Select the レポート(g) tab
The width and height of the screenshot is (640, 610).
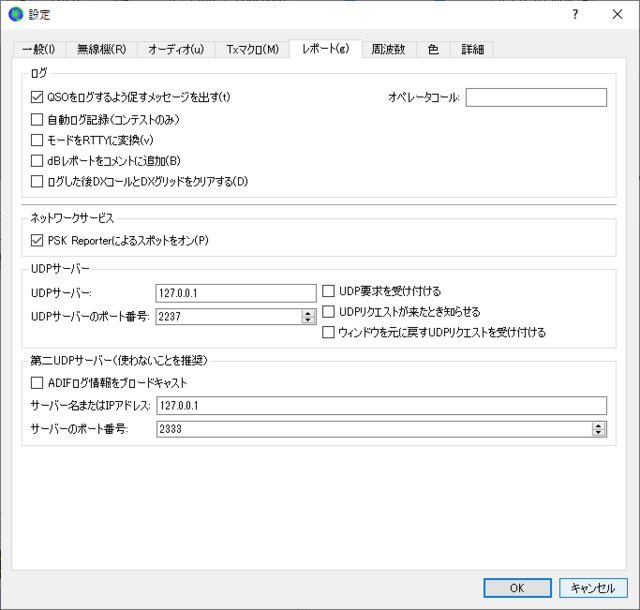325,49
